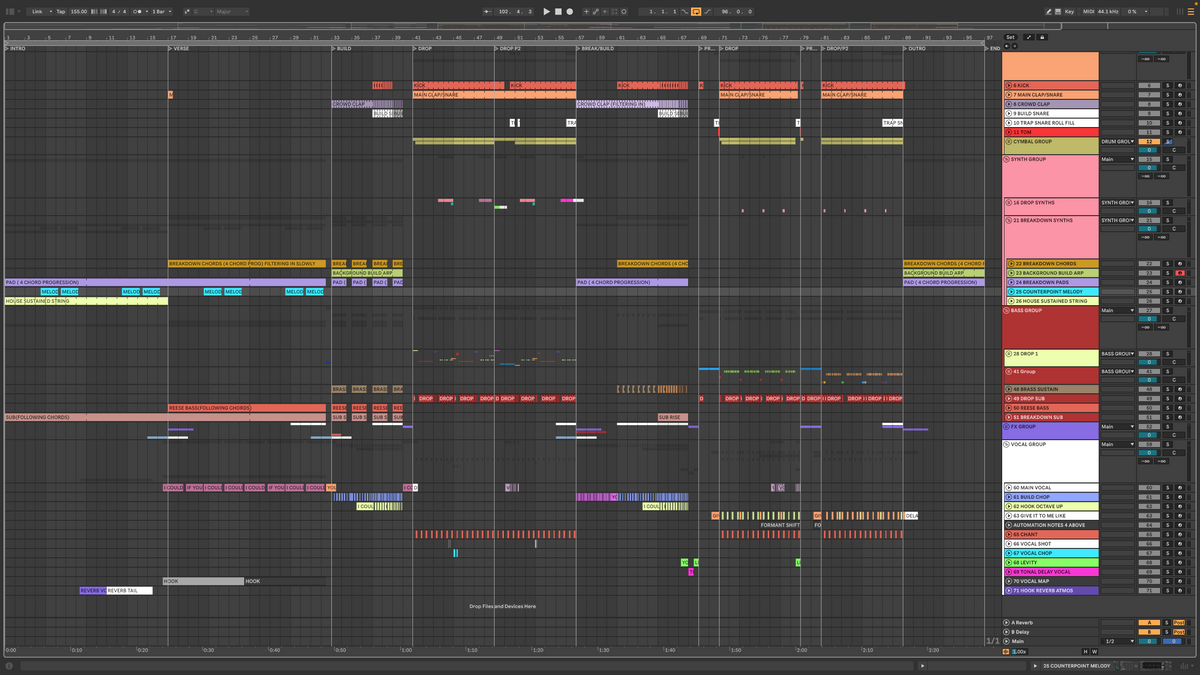Jump to the BREAK/BUILD locator
The width and height of the screenshot is (1200, 675).
pos(596,48)
